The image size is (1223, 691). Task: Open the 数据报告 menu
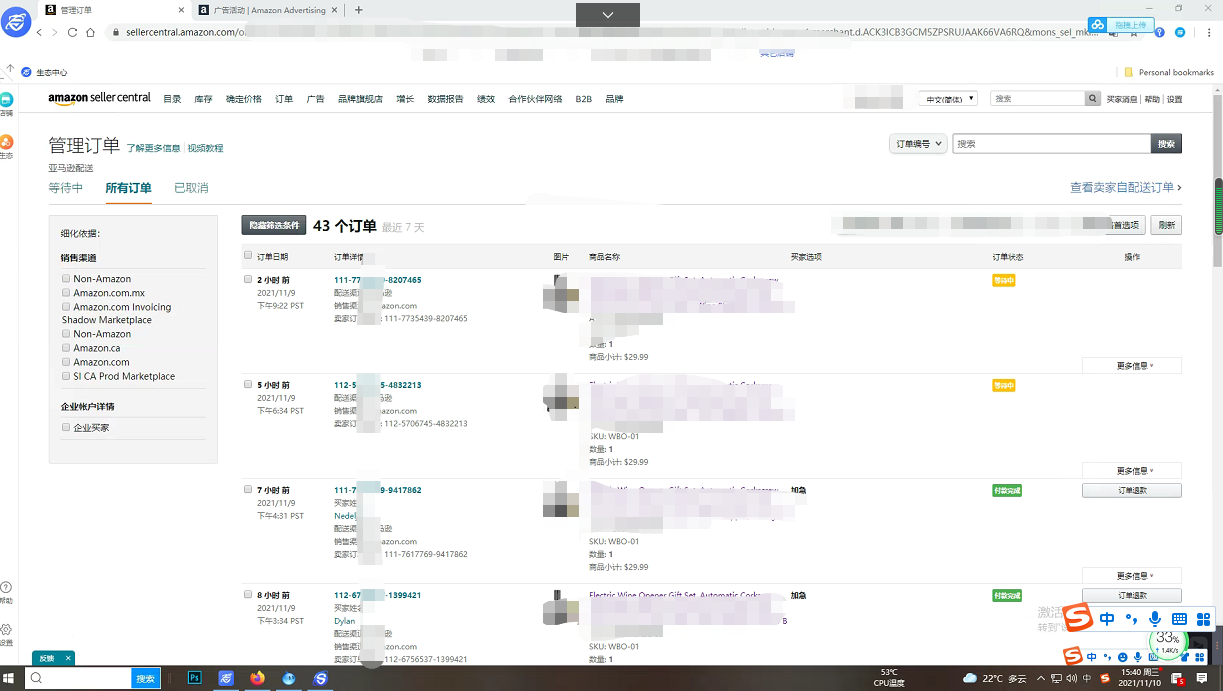445,99
